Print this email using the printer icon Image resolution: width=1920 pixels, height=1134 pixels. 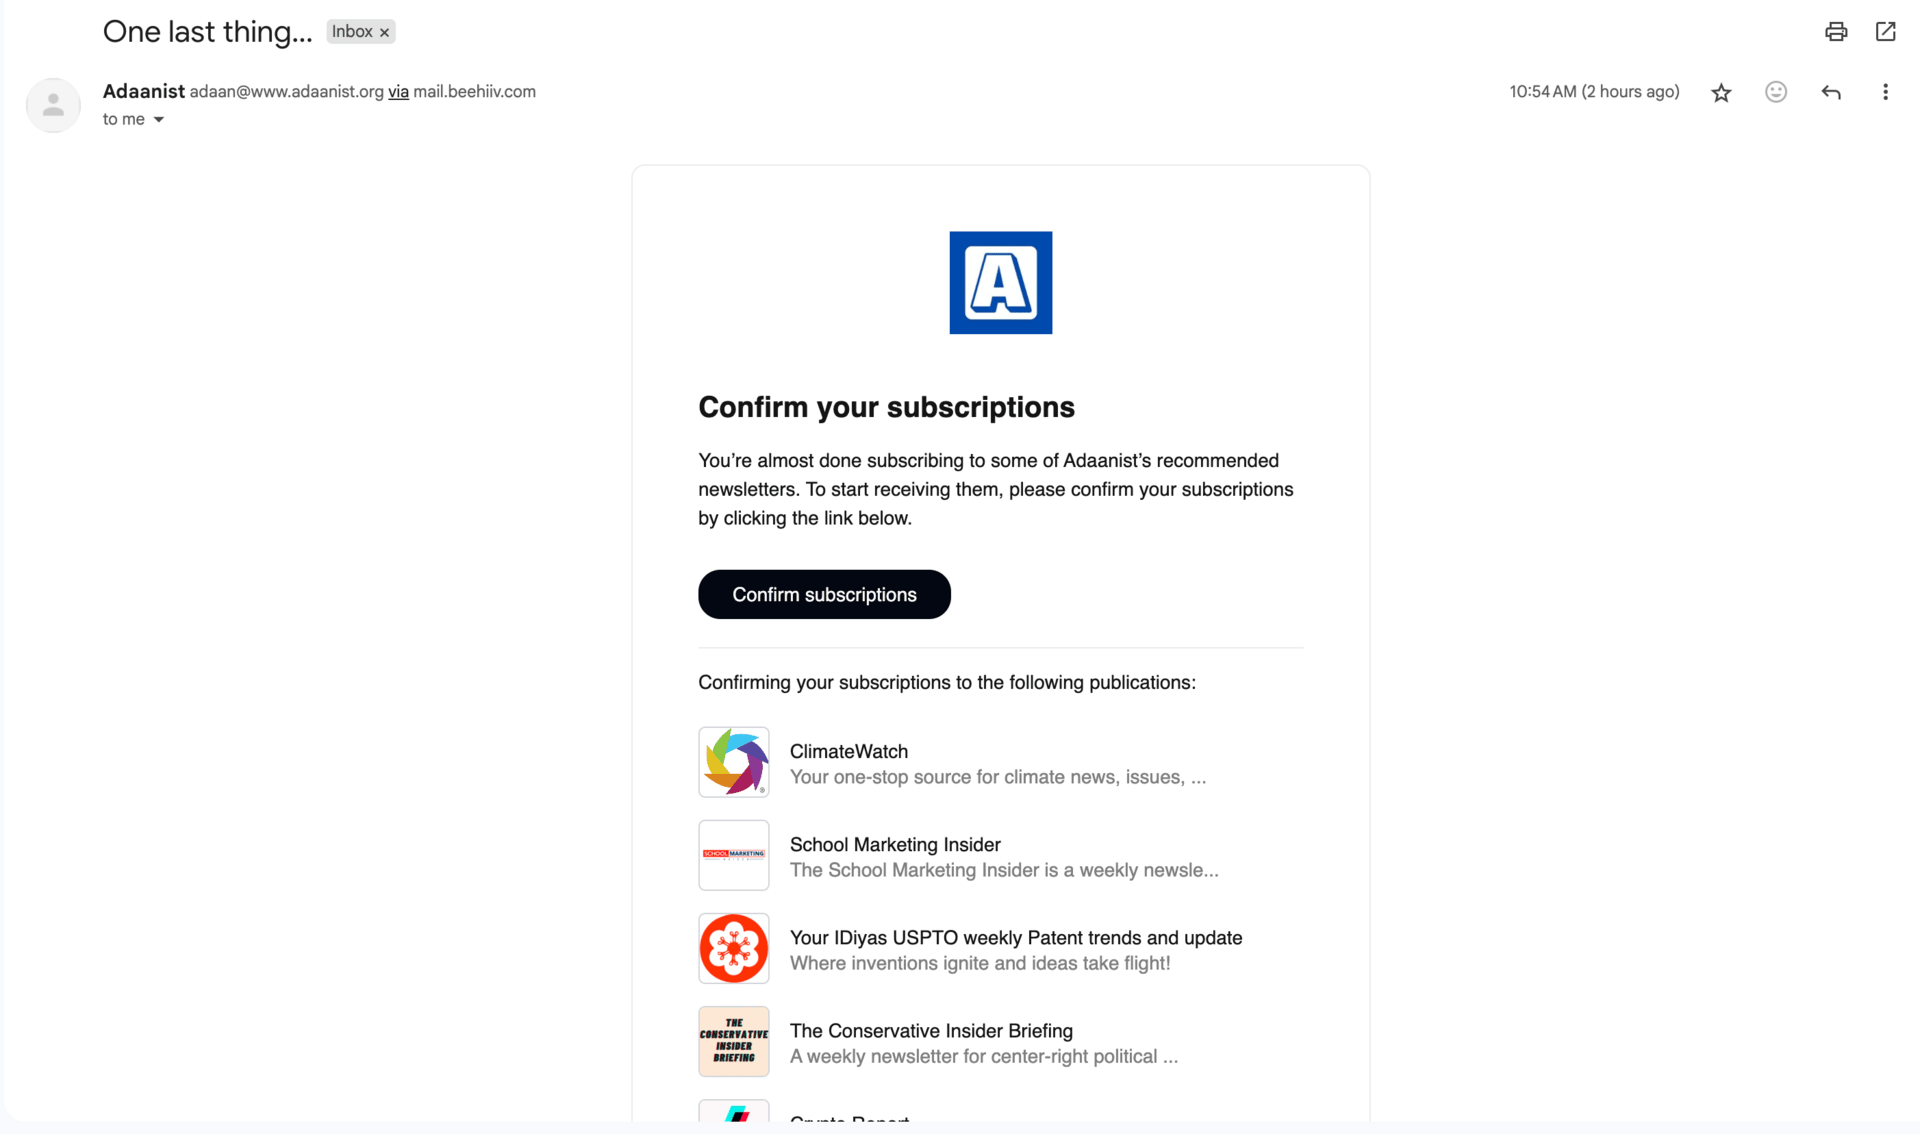(x=1836, y=32)
